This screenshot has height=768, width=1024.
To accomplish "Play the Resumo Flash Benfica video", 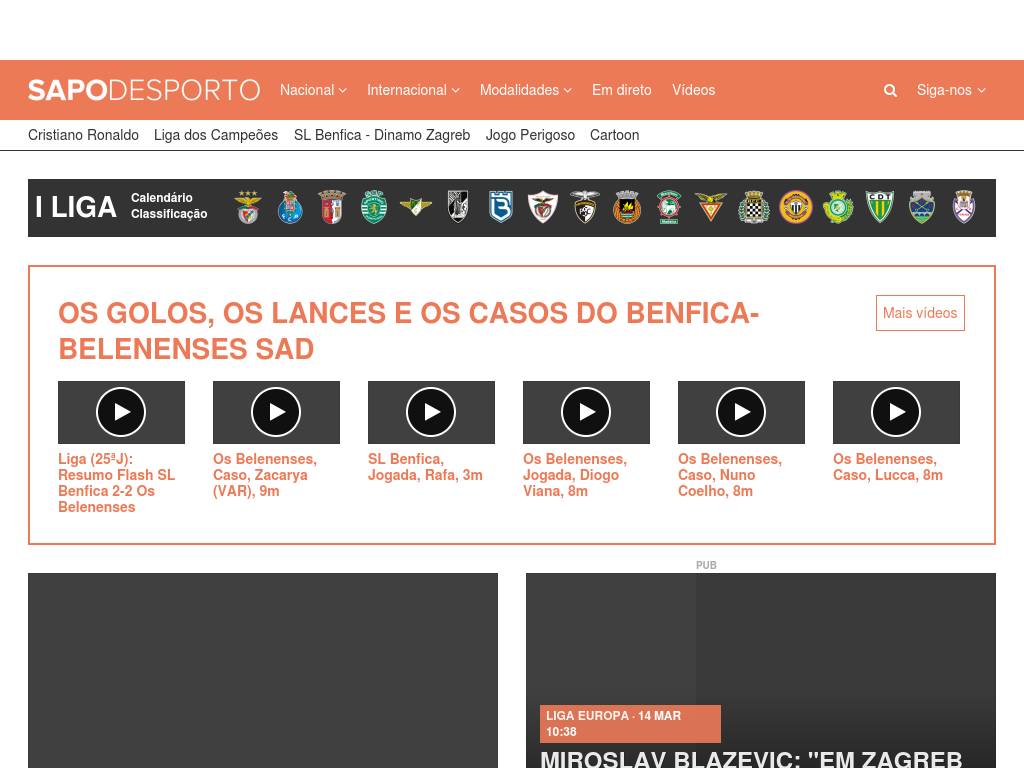I will coord(121,412).
